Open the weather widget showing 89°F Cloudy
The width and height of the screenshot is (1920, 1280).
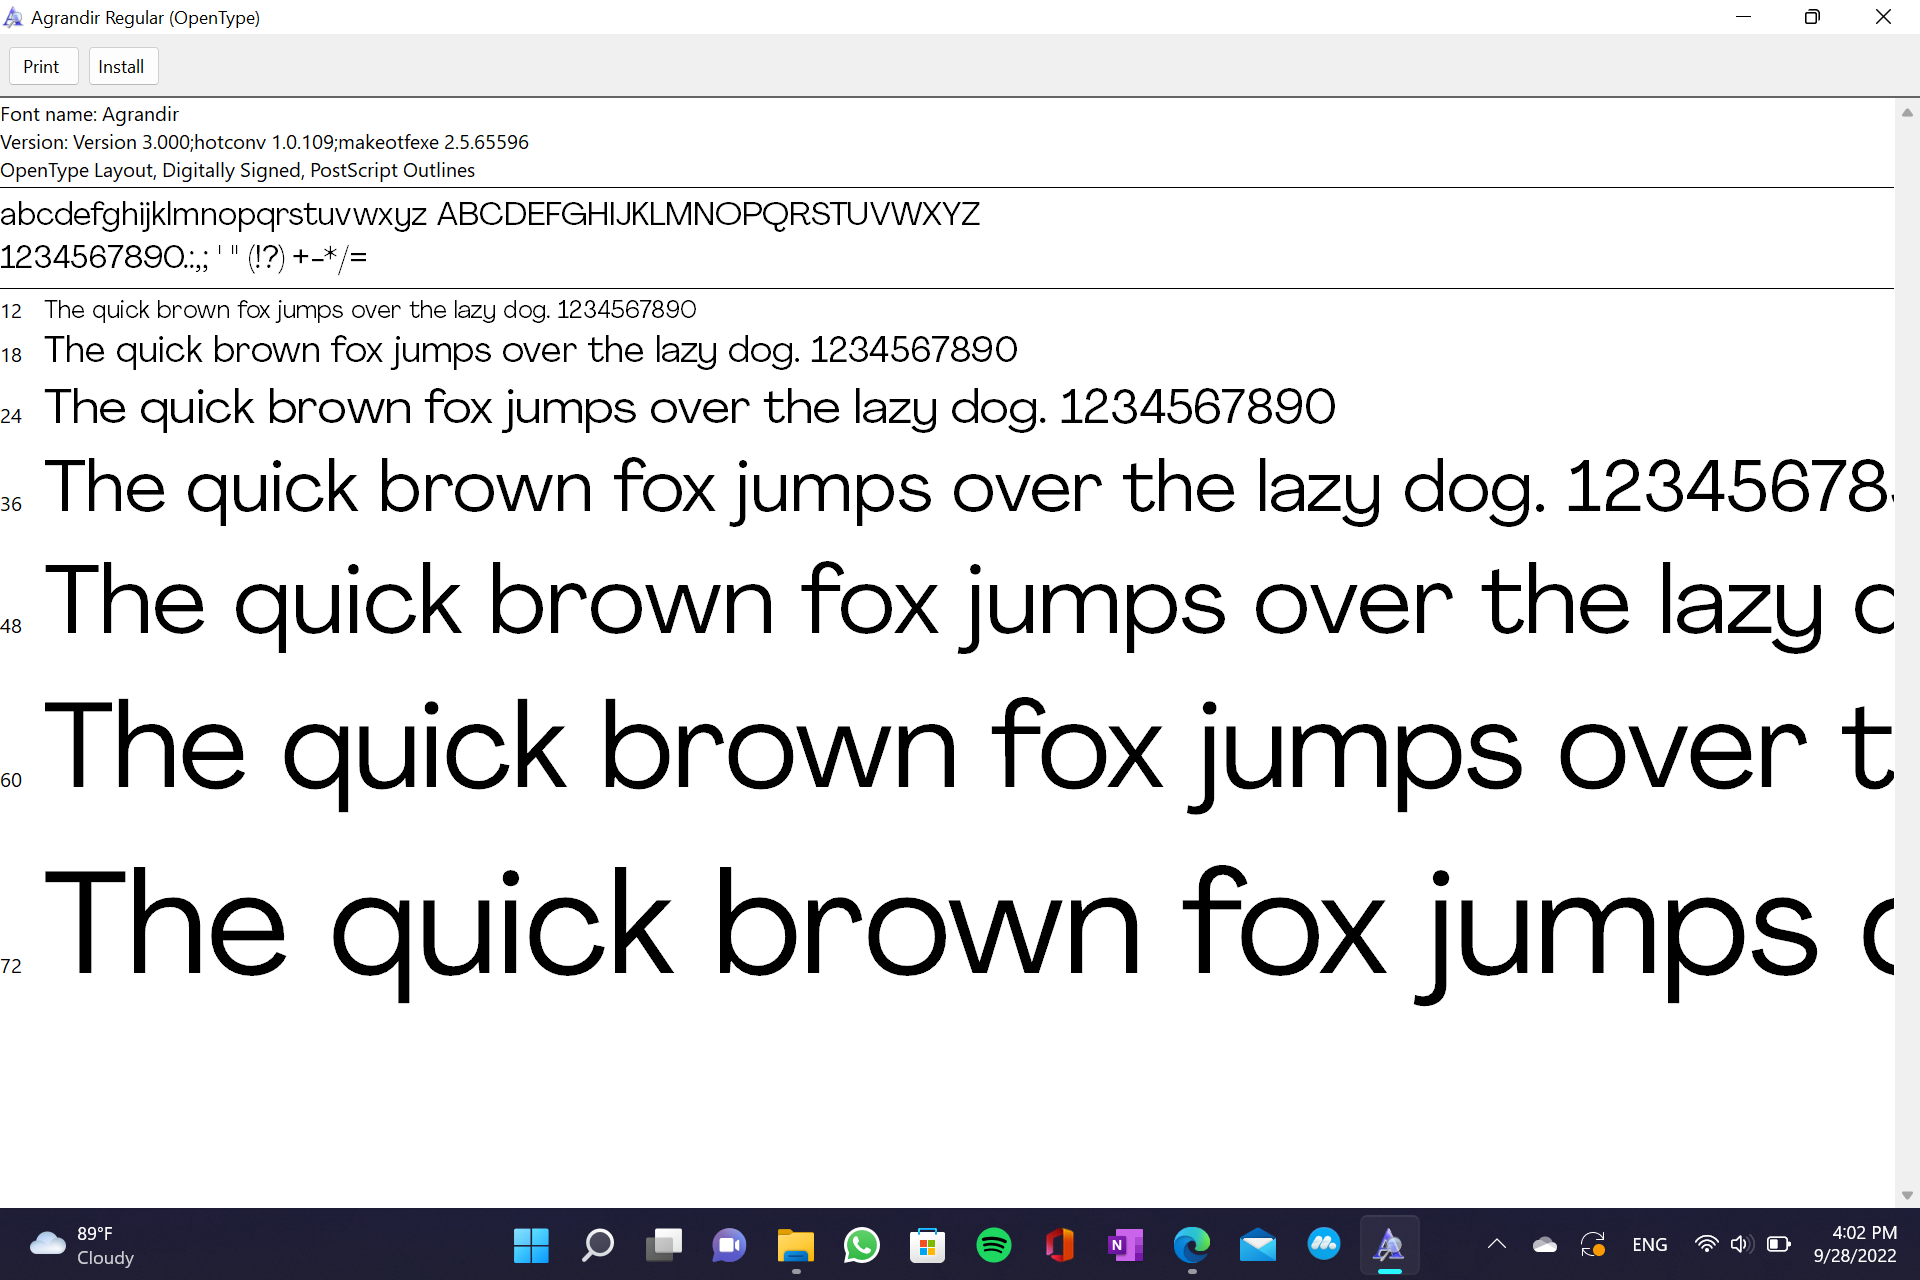click(80, 1245)
